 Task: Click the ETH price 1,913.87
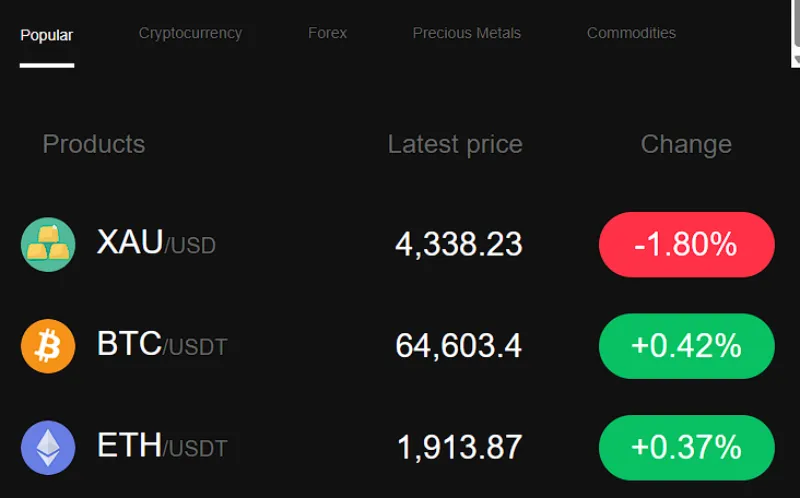(x=459, y=447)
